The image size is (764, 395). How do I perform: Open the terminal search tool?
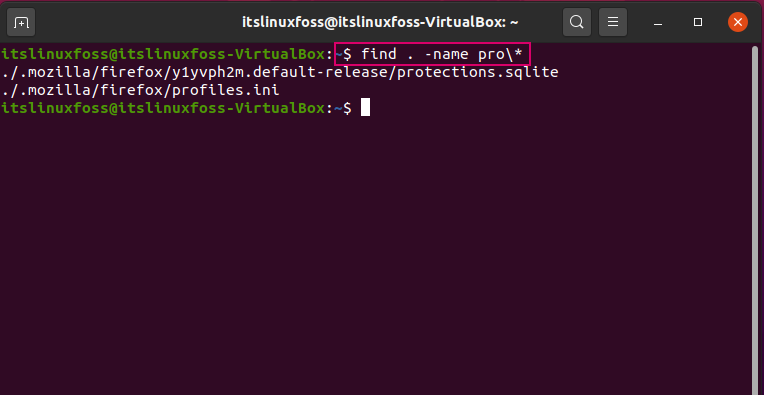pyautogui.click(x=576, y=22)
